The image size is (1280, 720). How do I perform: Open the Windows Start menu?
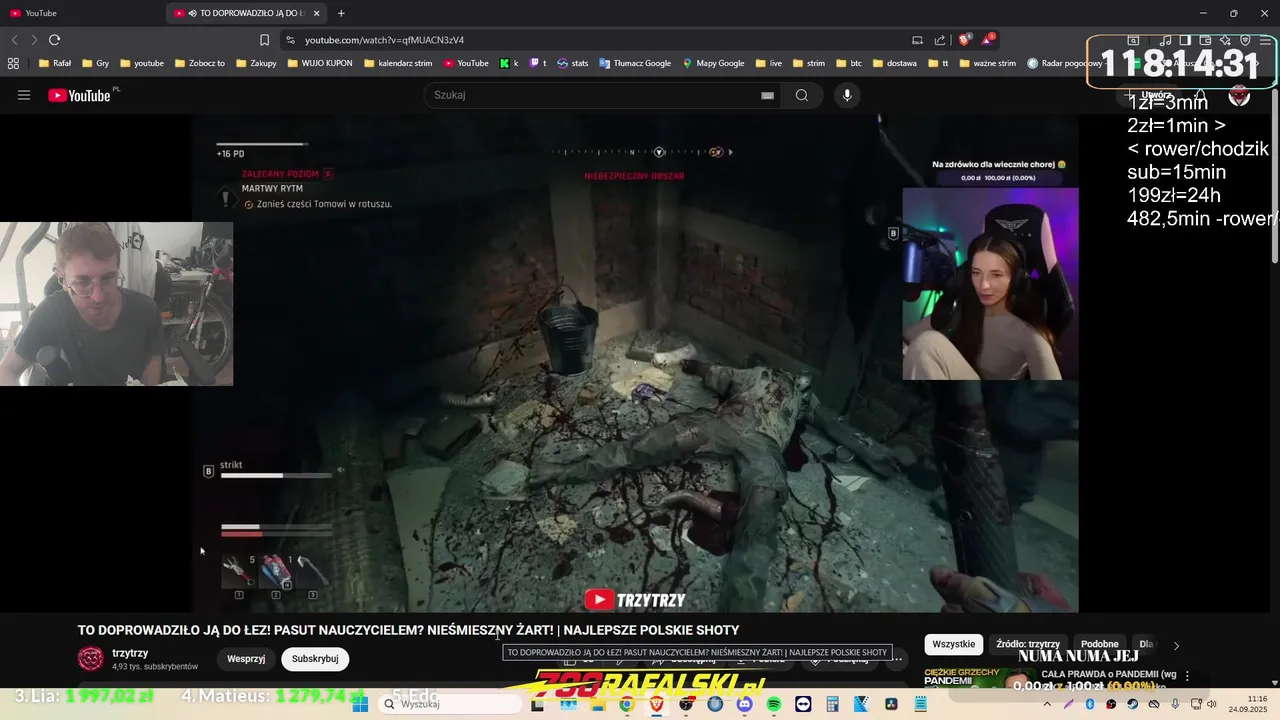coord(360,704)
